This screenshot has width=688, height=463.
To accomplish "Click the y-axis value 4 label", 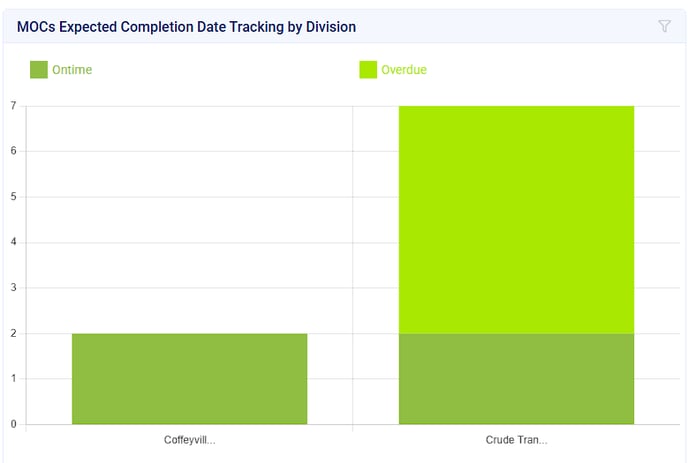I will point(13,242).
